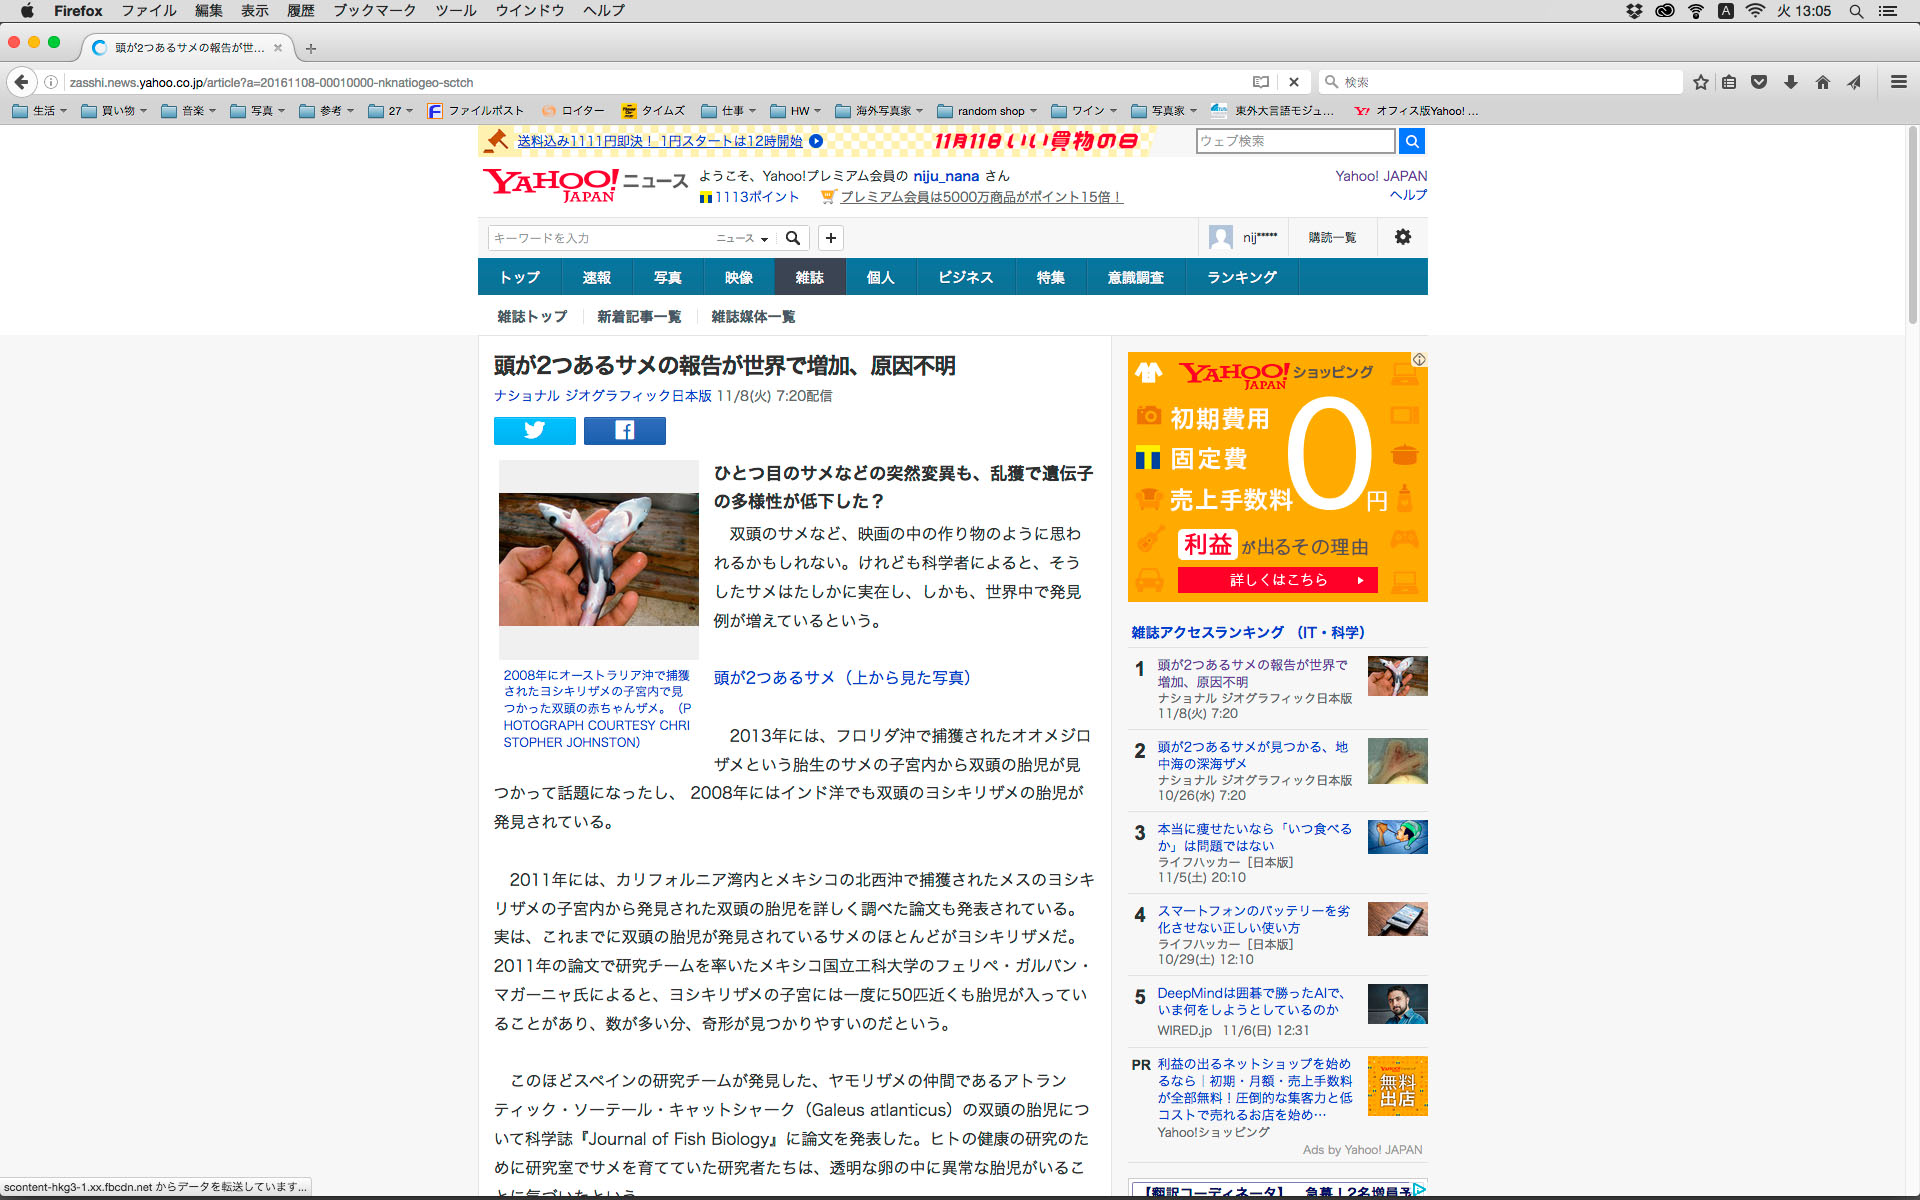The width and height of the screenshot is (1920, 1200).
Task: Toggle Reader View in the address bar
Action: tap(1261, 82)
